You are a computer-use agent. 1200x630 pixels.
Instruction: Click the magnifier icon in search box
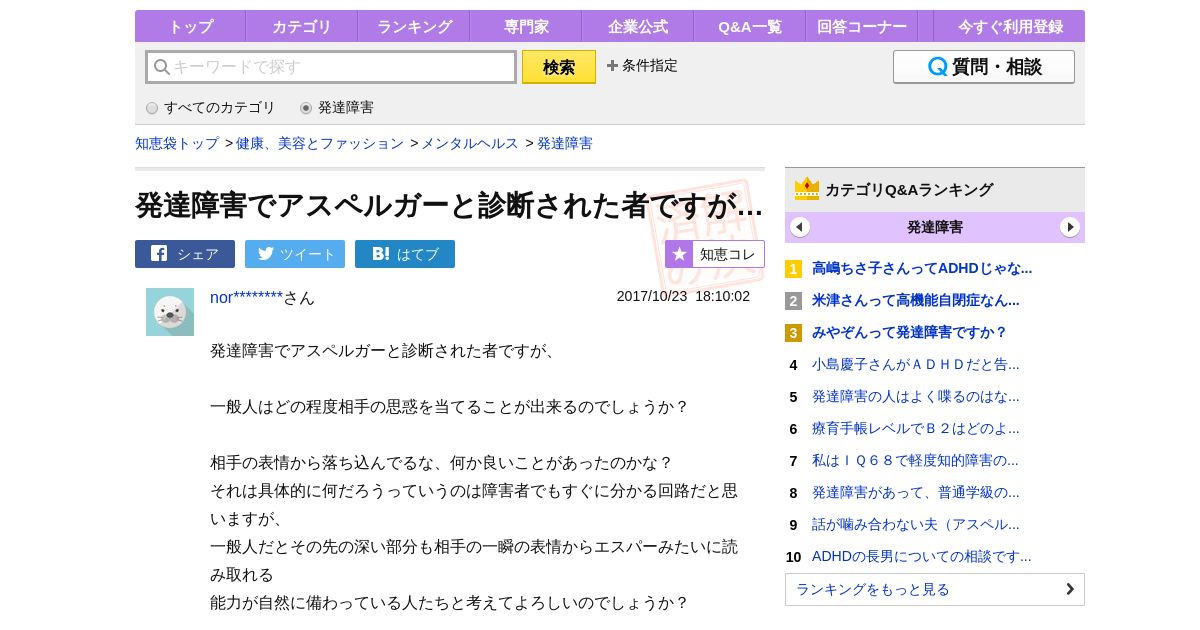tap(162, 67)
